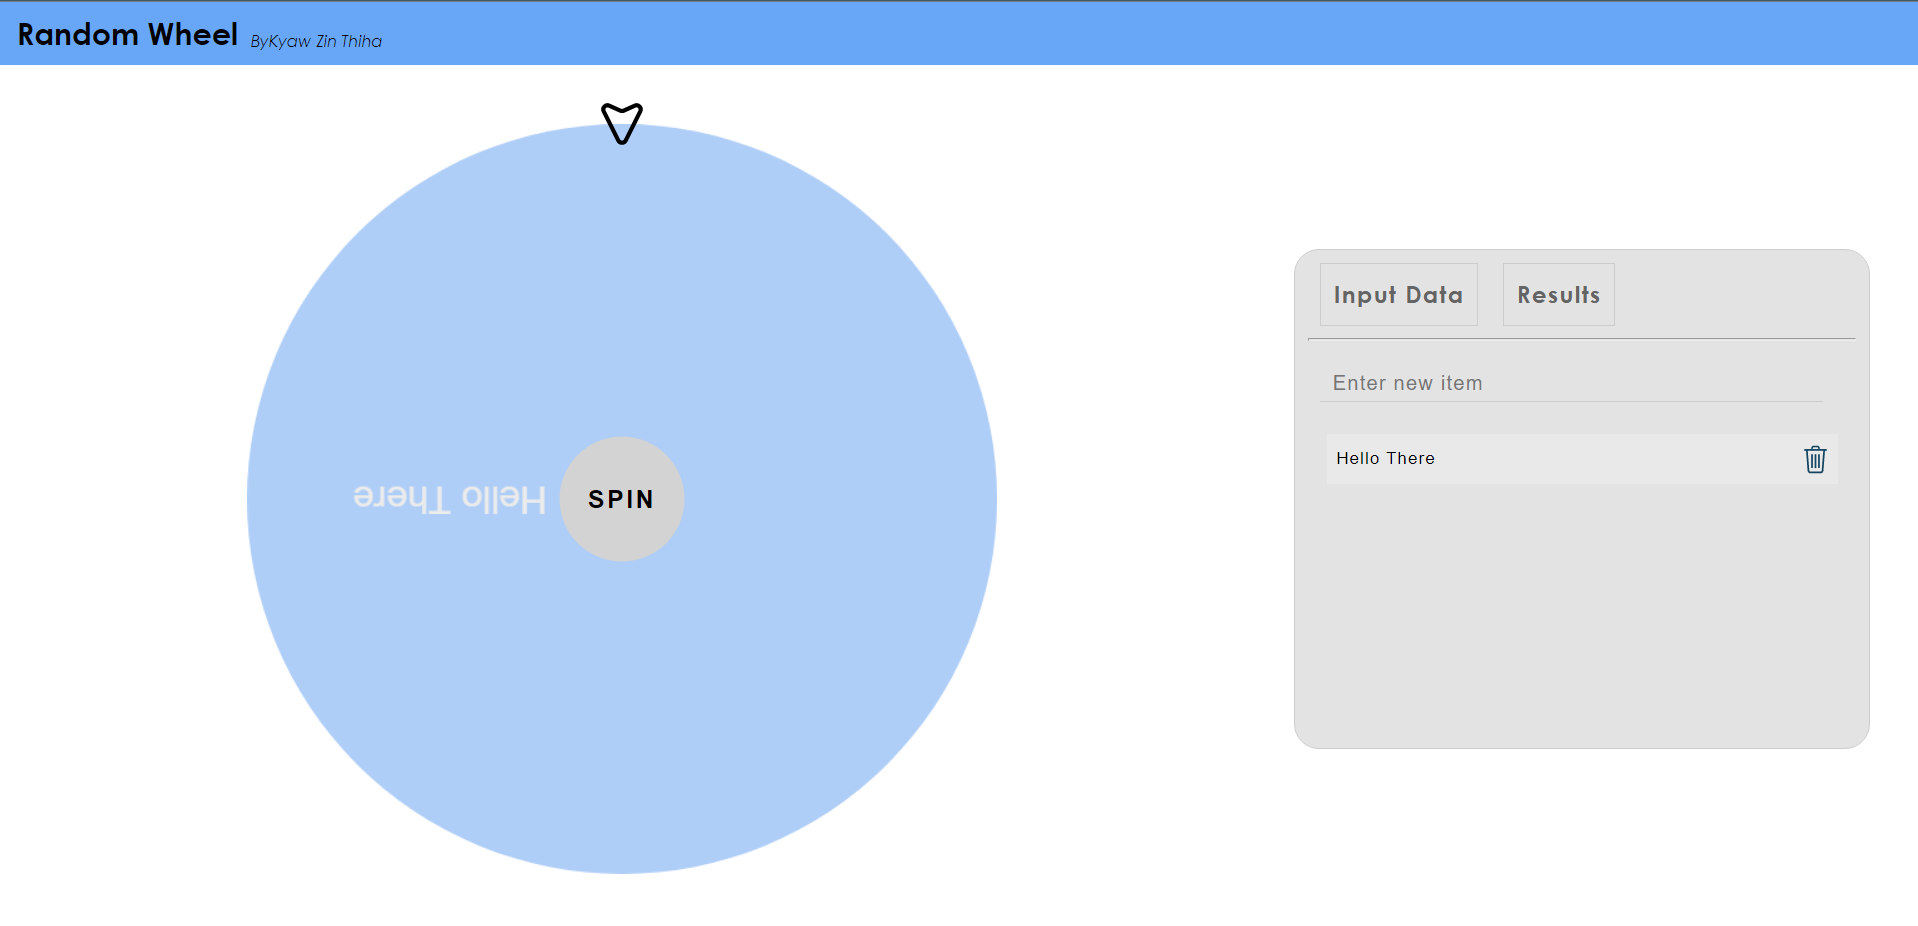Click the SPIN text in the wheel center

point(621,499)
